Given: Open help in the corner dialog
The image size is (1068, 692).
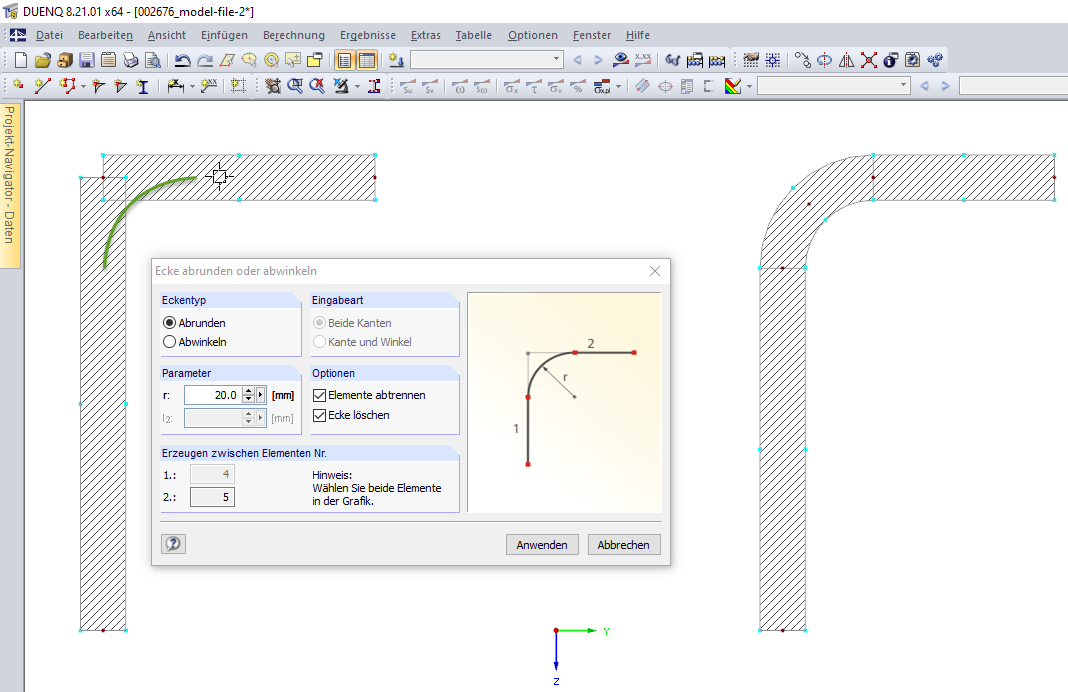Looking at the screenshot, I should point(174,544).
